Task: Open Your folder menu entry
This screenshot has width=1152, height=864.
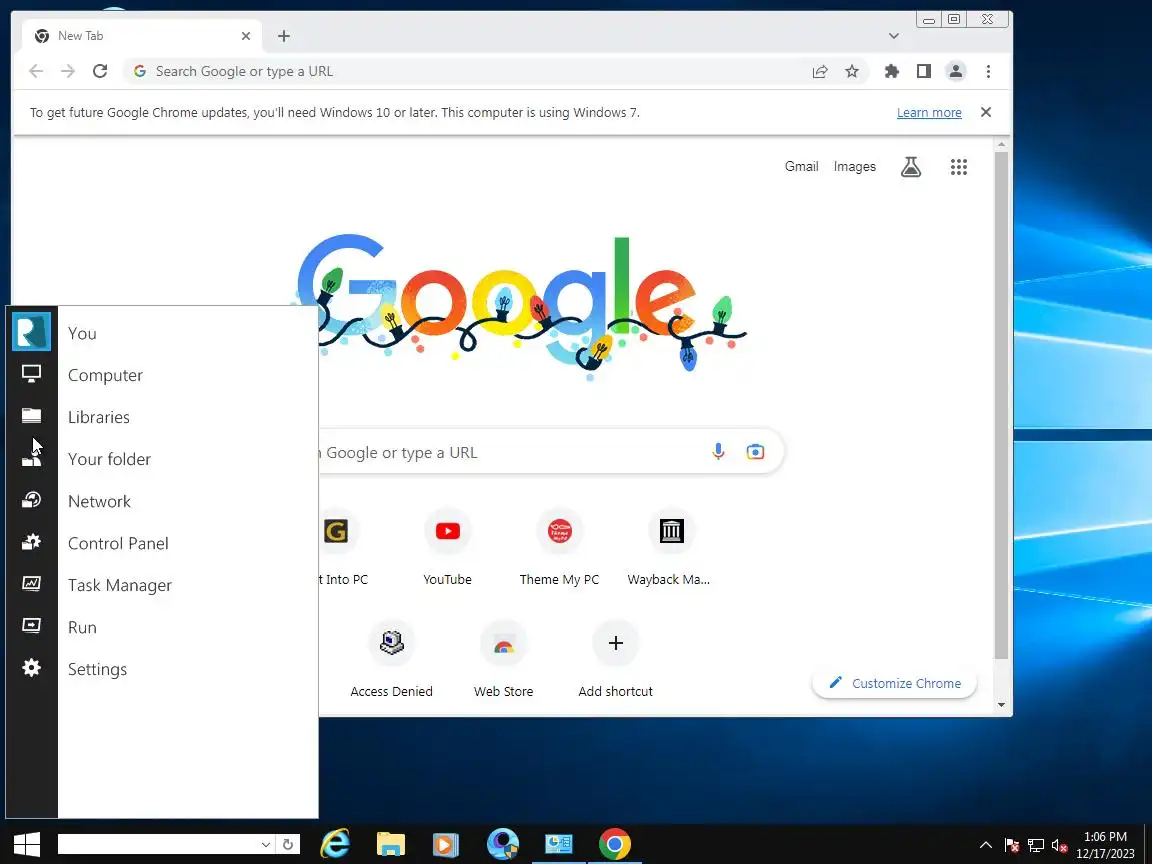Action: [x=109, y=459]
